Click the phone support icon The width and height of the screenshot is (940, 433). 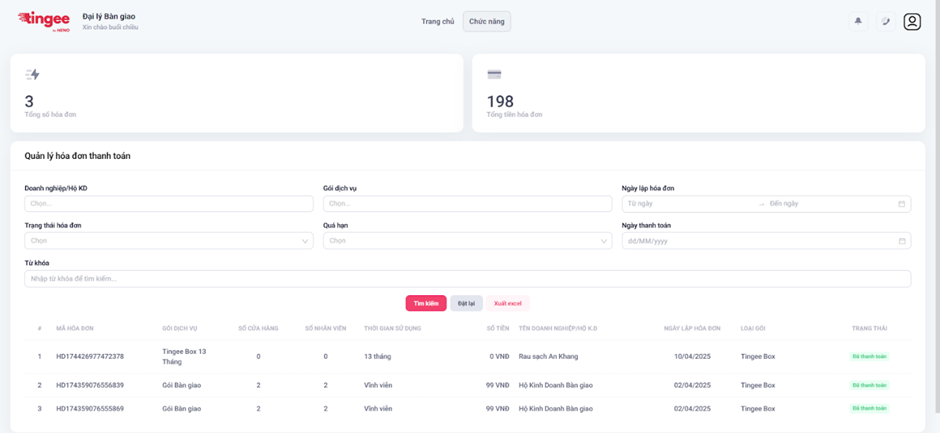[x=885, y=21]
